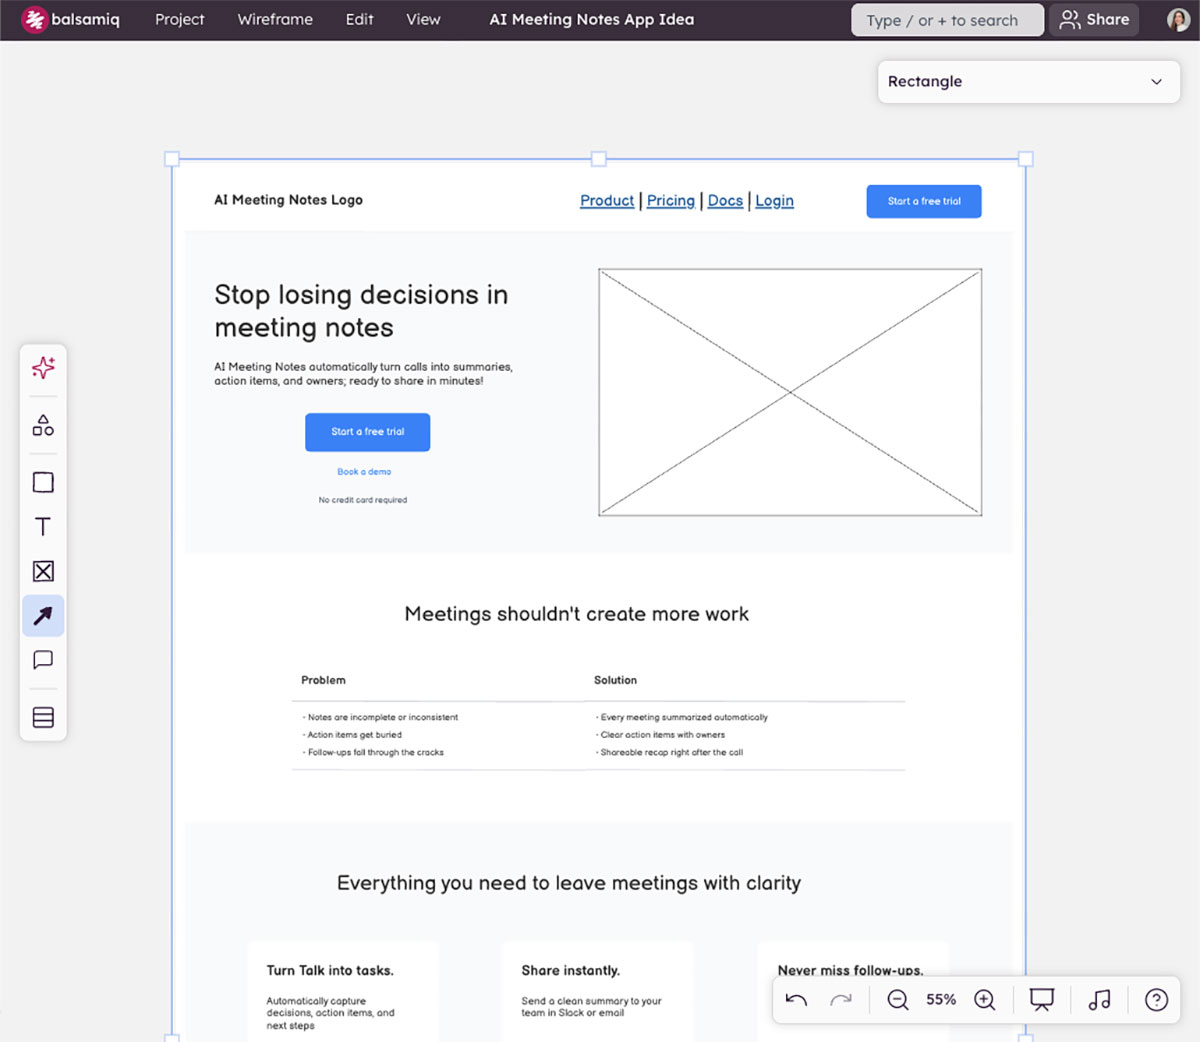
Task: Open the Project menu
Action: coord(179,19)
